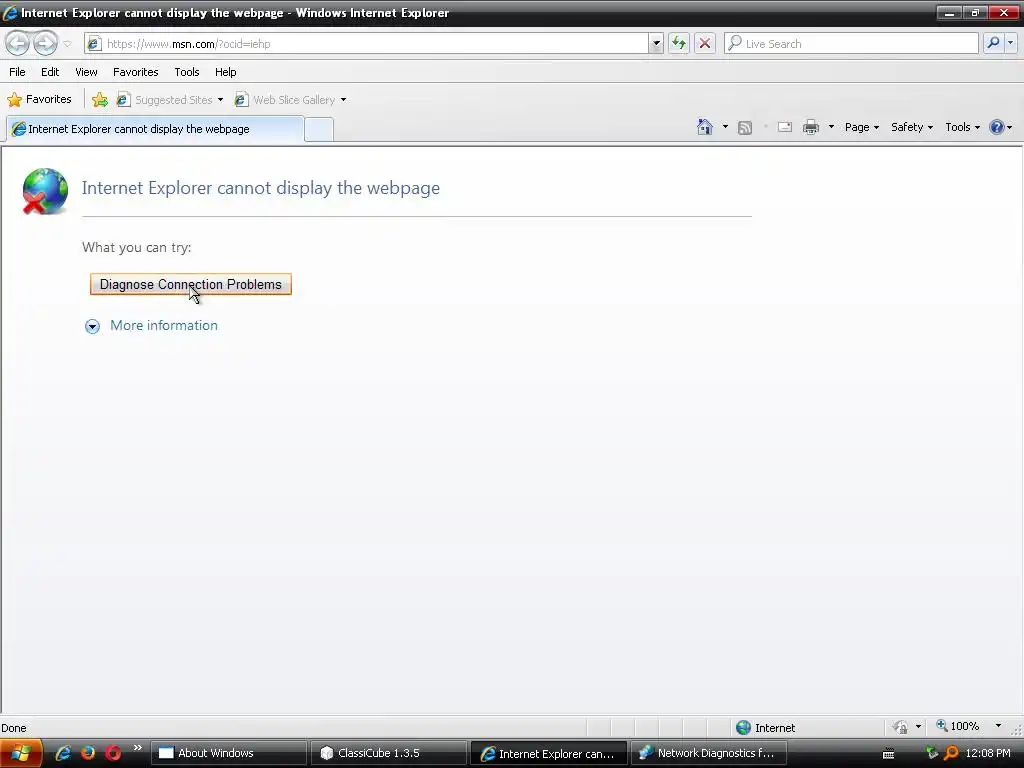Click the orange search tray icon
The image size is (1024, 768).
tap(952, 753)
